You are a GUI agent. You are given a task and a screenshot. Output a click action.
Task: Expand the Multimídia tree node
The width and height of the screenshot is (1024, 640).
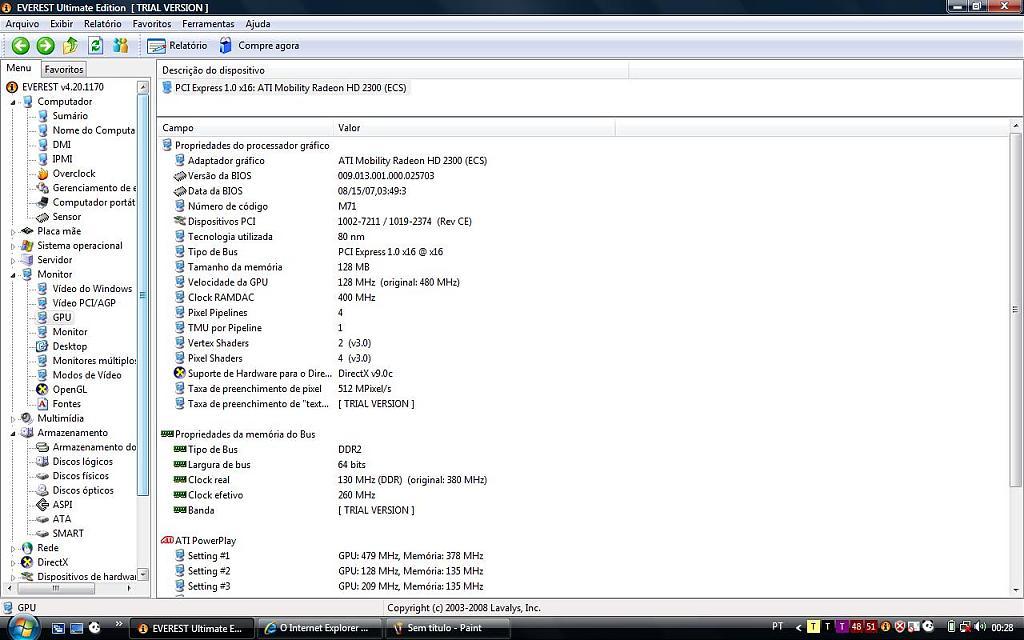(12, 419)
